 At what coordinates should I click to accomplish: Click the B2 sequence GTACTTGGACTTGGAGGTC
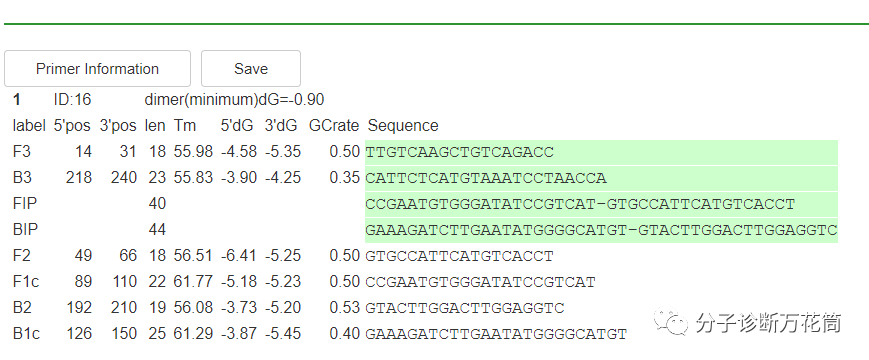[465, 308]
